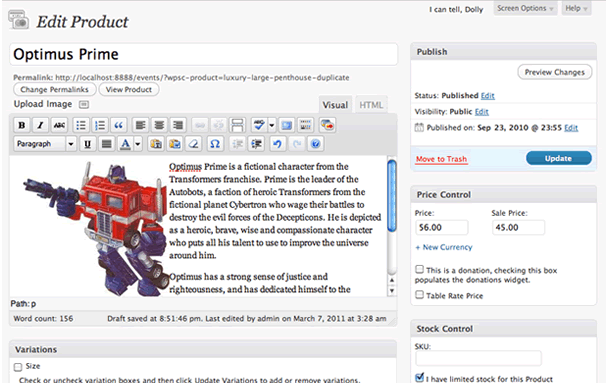Uncheck 'I have limited stock' checkbox
The image size is (606, 383).
point(419,378)
